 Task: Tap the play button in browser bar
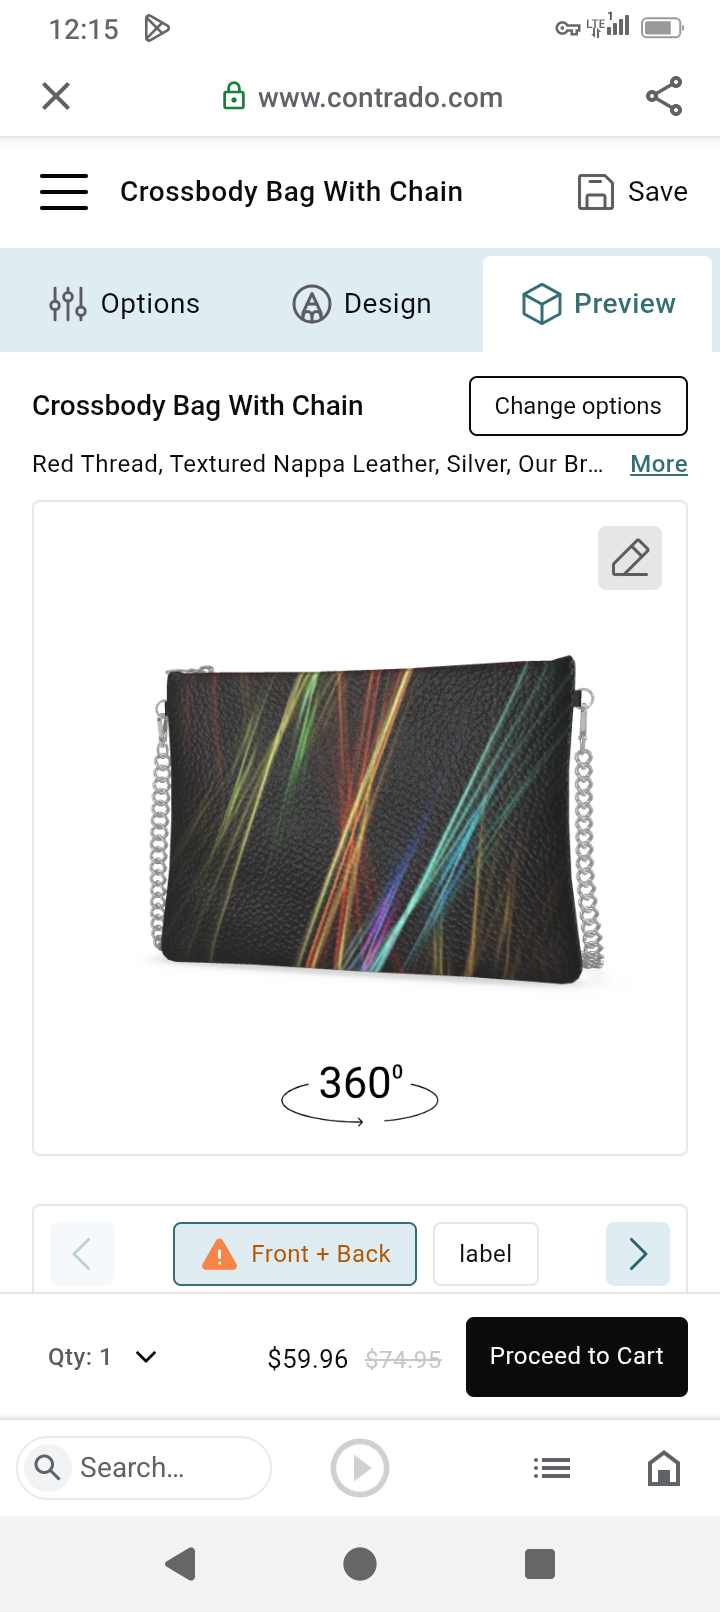[360, 1468]
